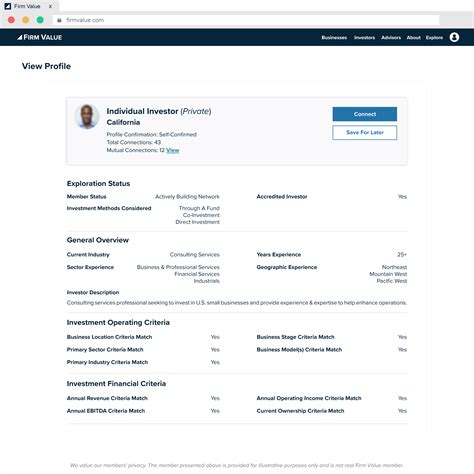Click the Member Status label
Image resolution: width=474 pixels, height=474 pixels.
(x=86, y=197)
